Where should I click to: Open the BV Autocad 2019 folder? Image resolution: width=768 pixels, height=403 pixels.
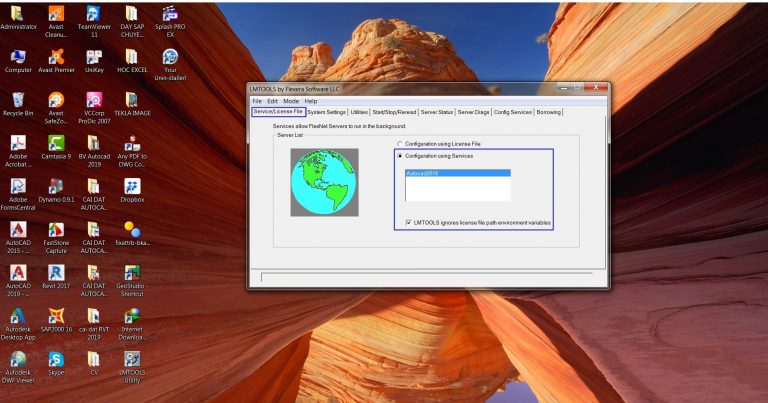pos(94,150)
